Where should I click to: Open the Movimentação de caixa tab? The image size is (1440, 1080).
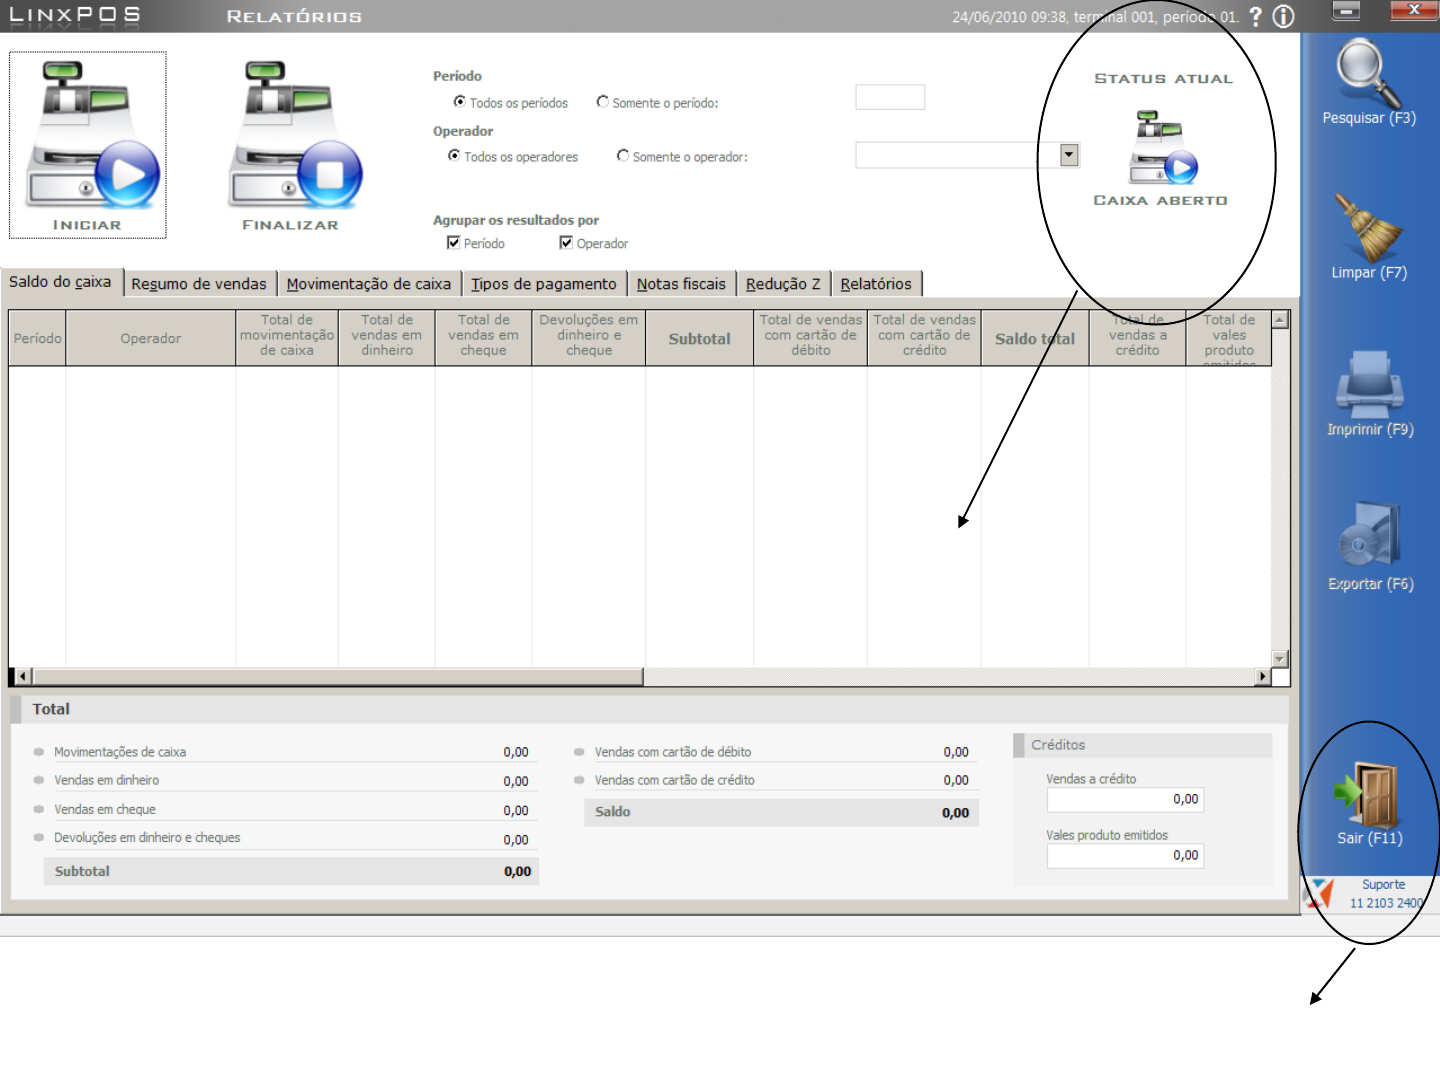[369, 284]
